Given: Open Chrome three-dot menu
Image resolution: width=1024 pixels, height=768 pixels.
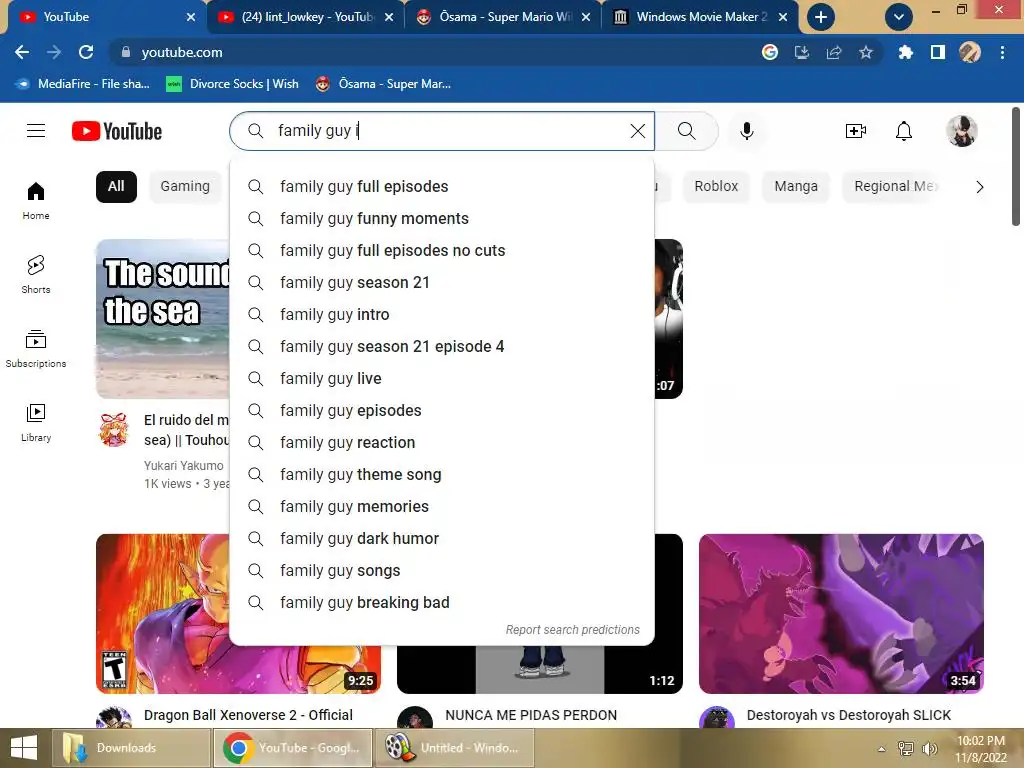Looking at the screenshot, I should (x=1002, y=52).
